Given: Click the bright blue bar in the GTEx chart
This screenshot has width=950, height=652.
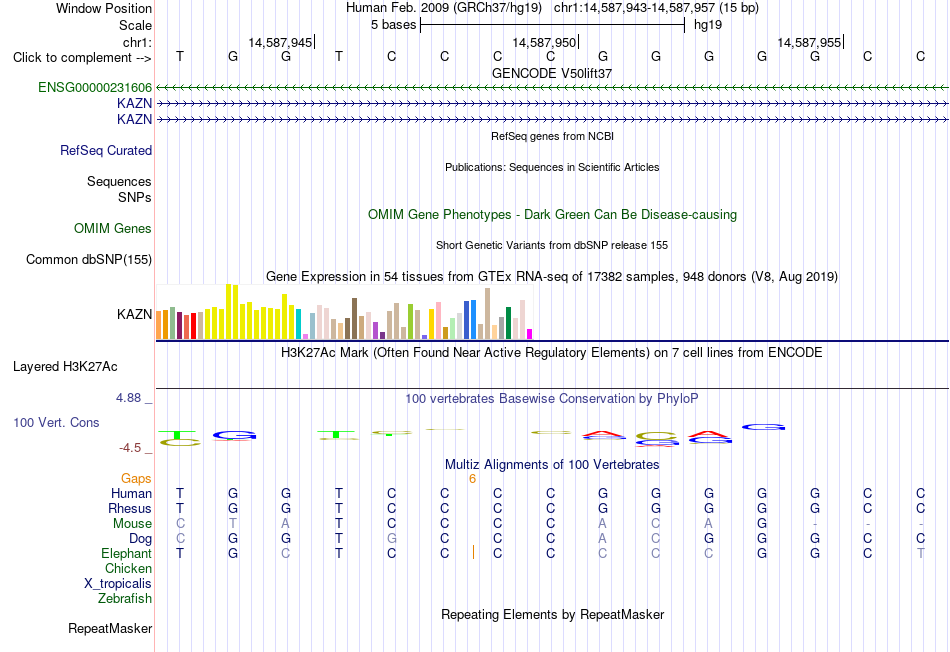Looking at the screenshot, I should (473, 319).
